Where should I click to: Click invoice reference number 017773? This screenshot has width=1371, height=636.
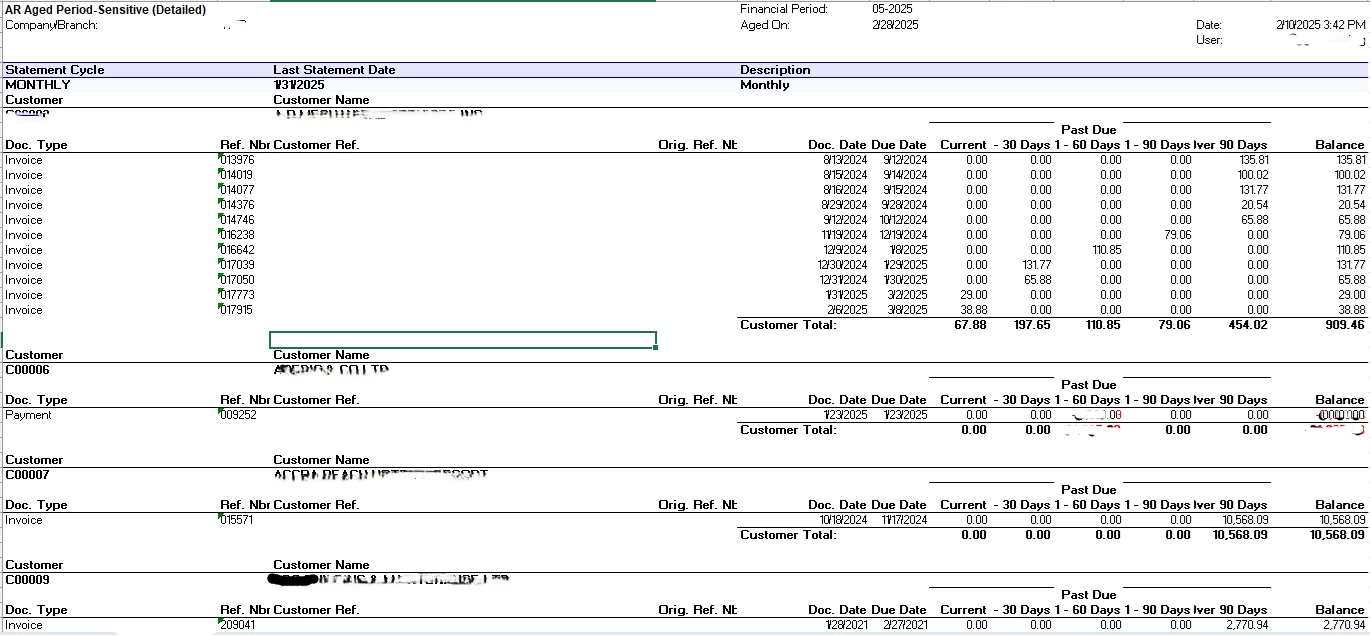(x=237, y=295)
